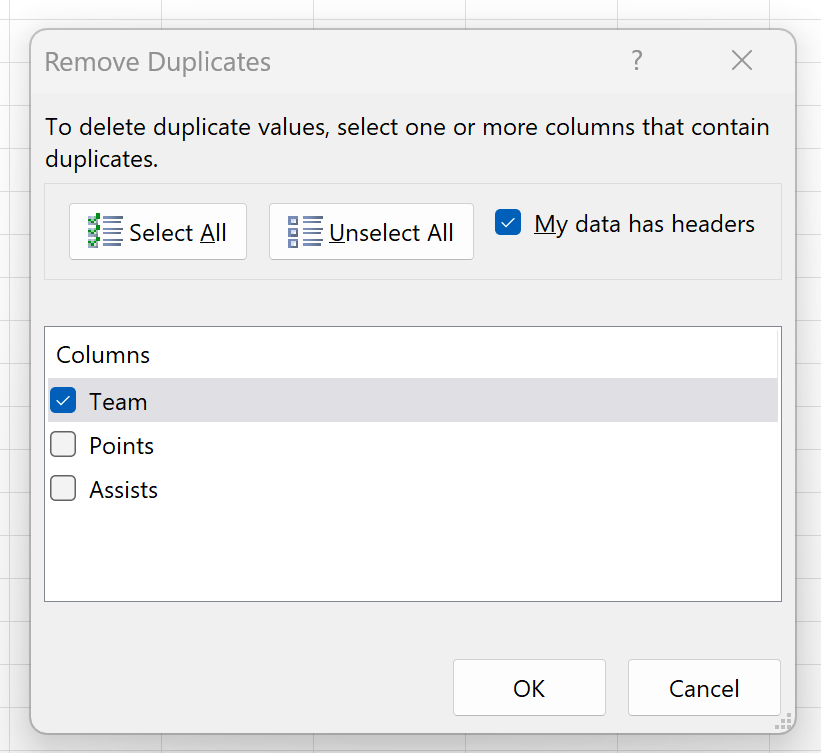Check the Assists column checkbox
Screen dimensions: 821x753
point(62,489)
